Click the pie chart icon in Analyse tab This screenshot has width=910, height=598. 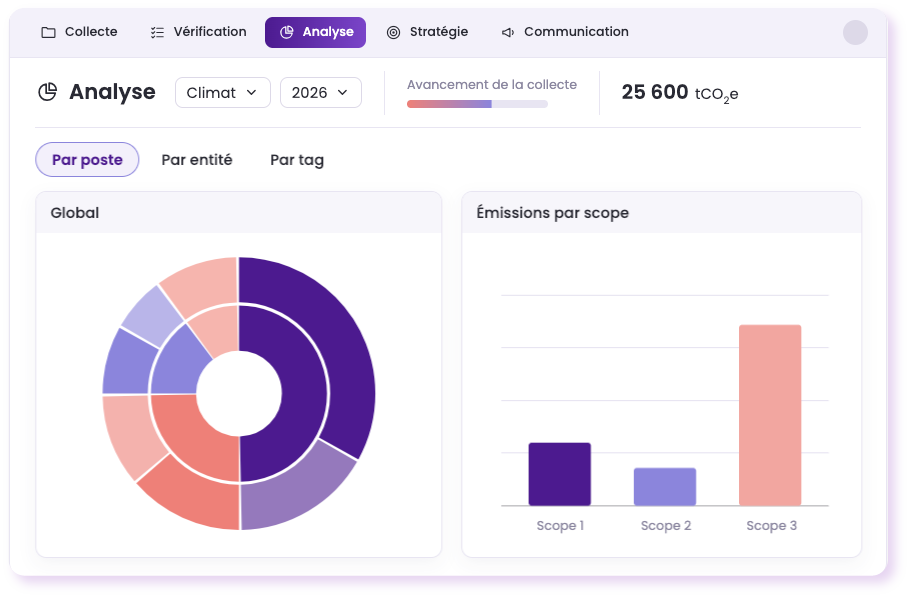click(x=287, y=33)
